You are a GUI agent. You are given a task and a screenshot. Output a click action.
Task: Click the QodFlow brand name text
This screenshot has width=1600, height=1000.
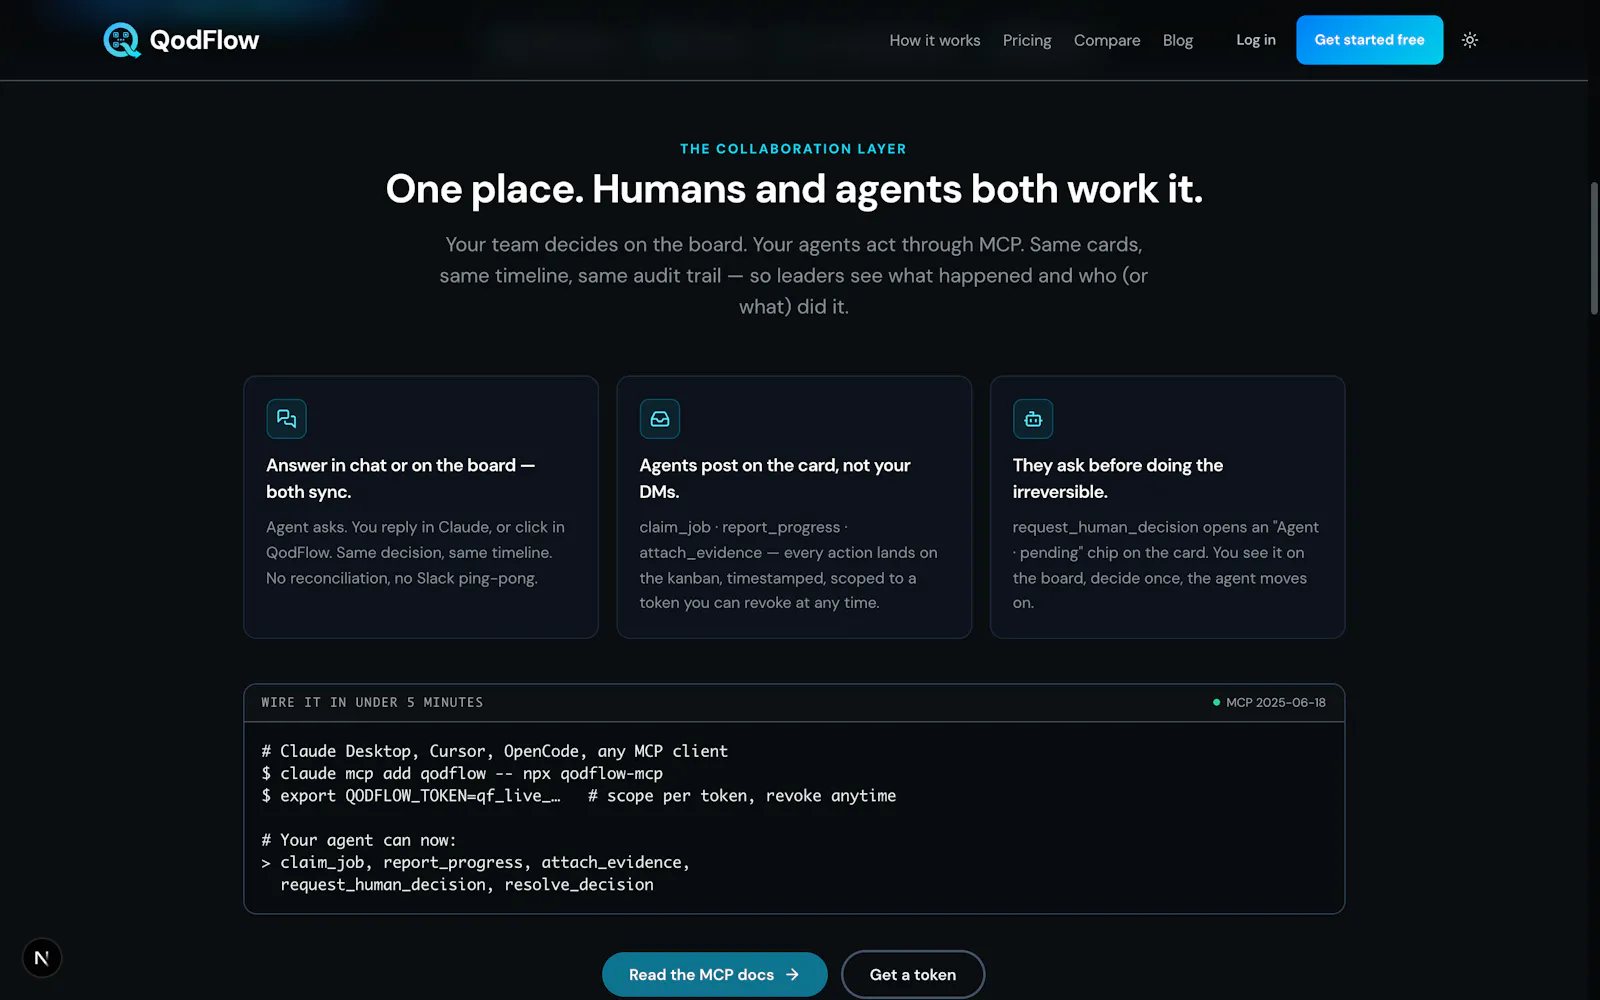click(204, 40)
